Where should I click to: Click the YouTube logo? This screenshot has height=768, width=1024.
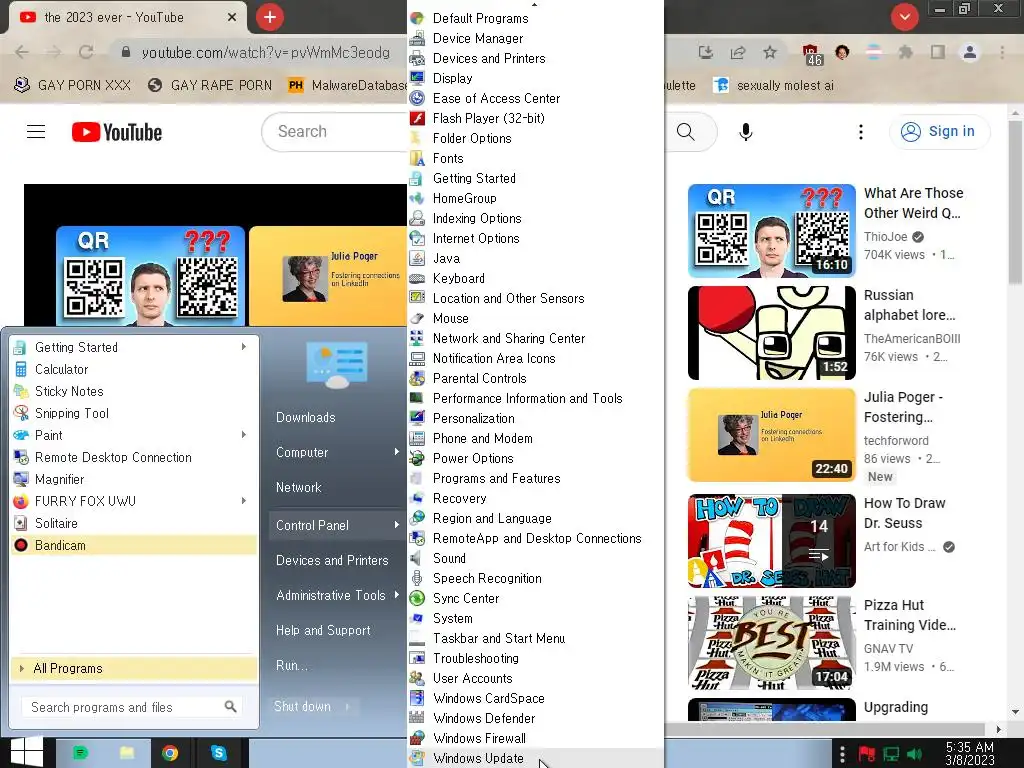tap(117, 132)
